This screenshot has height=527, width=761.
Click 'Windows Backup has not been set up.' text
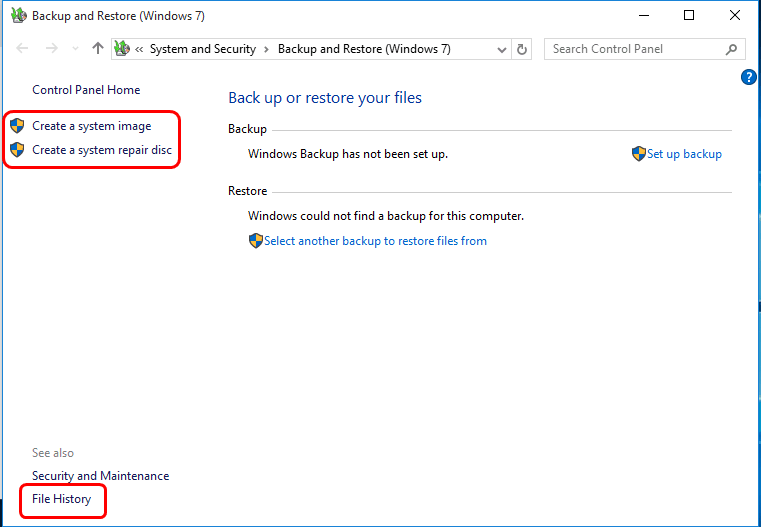click(347, 154)
